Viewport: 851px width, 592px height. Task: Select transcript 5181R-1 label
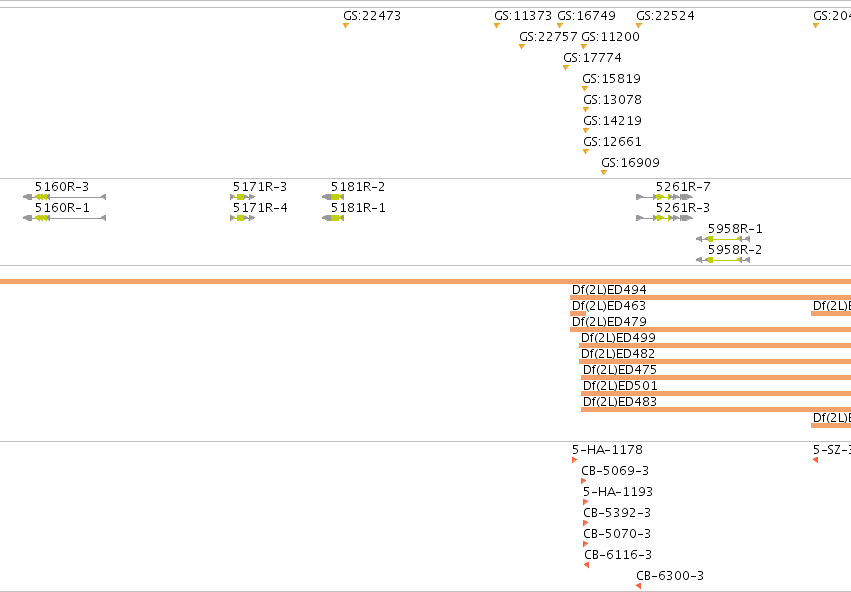[358, 208]
